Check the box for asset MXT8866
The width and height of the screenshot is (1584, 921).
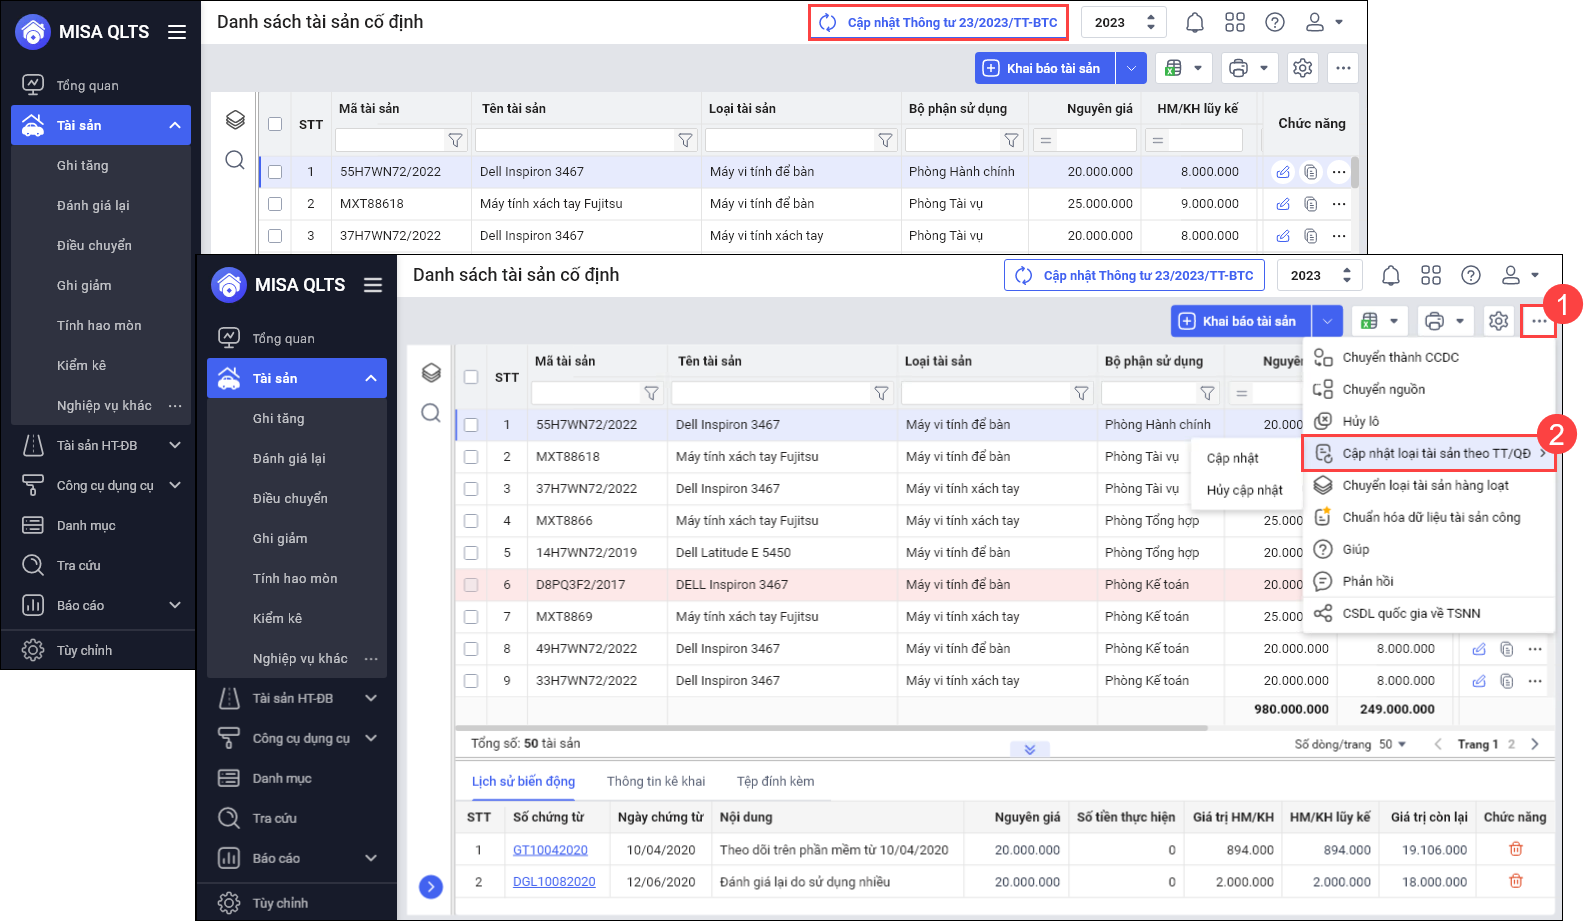point(471,521)
